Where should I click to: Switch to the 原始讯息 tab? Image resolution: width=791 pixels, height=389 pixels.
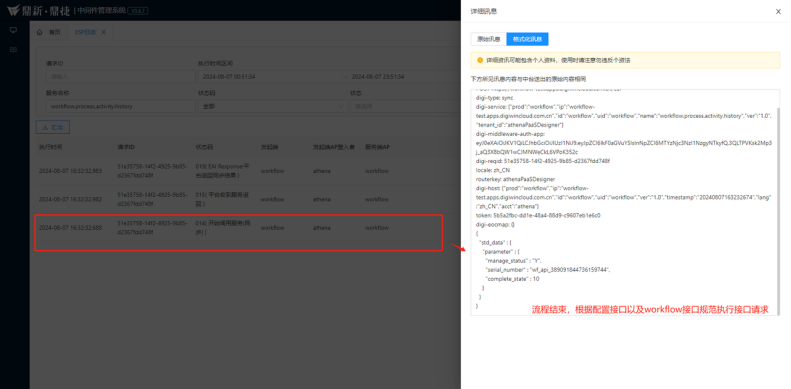pos(488,39)
